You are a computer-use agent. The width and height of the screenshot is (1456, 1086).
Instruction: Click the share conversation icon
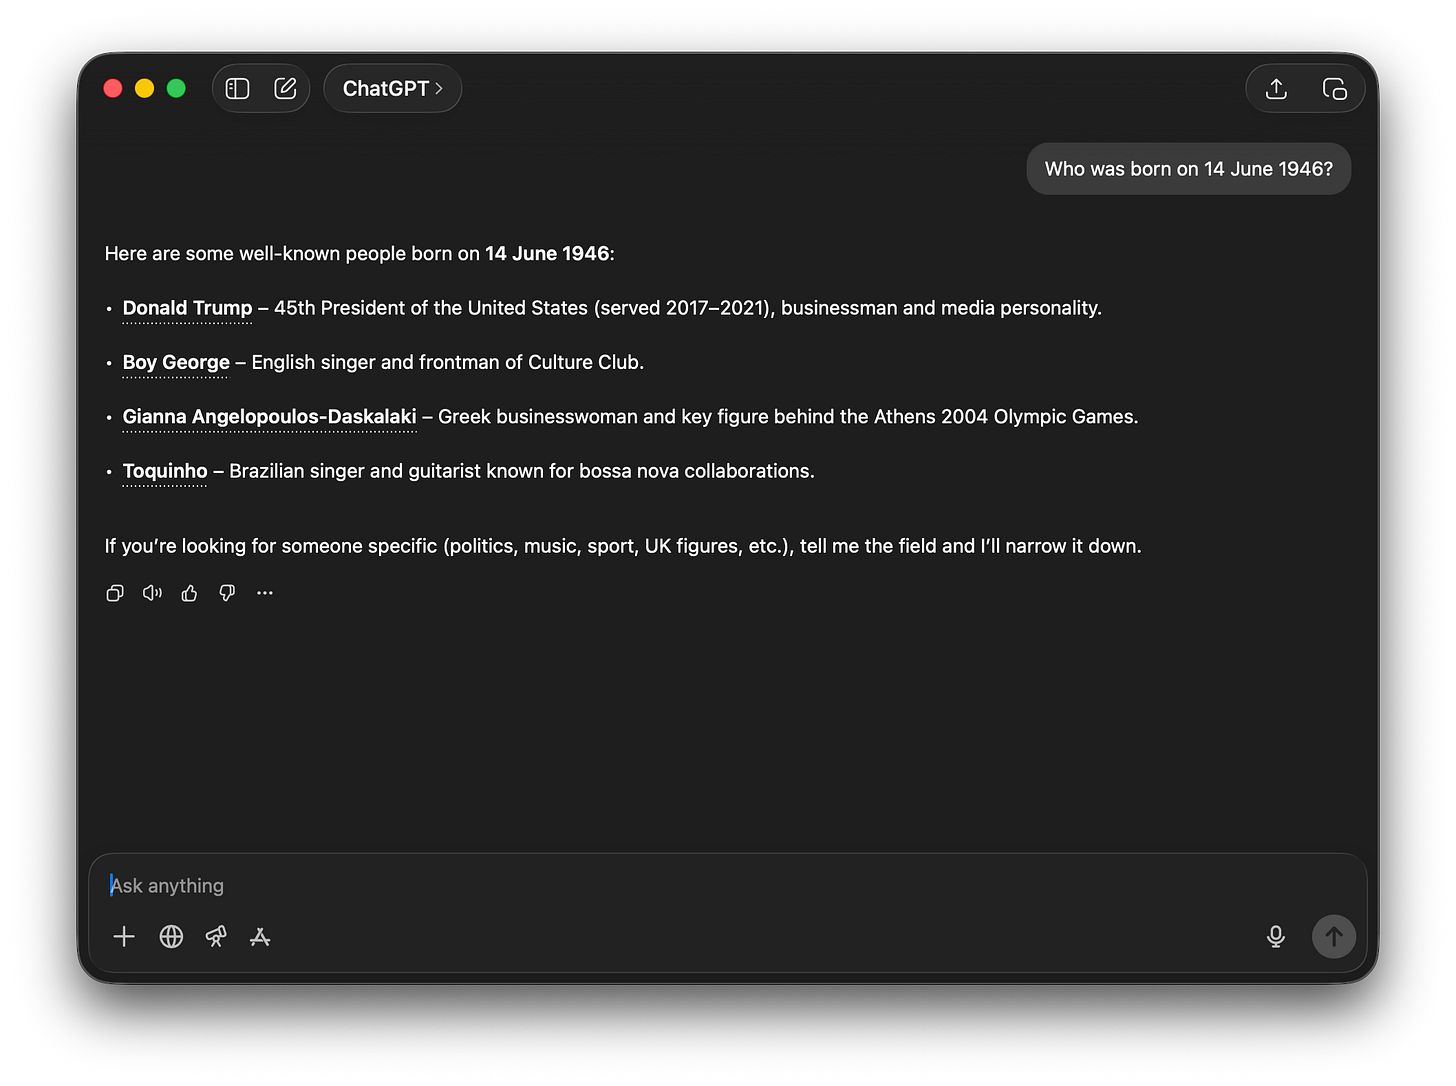(1276, 89)
